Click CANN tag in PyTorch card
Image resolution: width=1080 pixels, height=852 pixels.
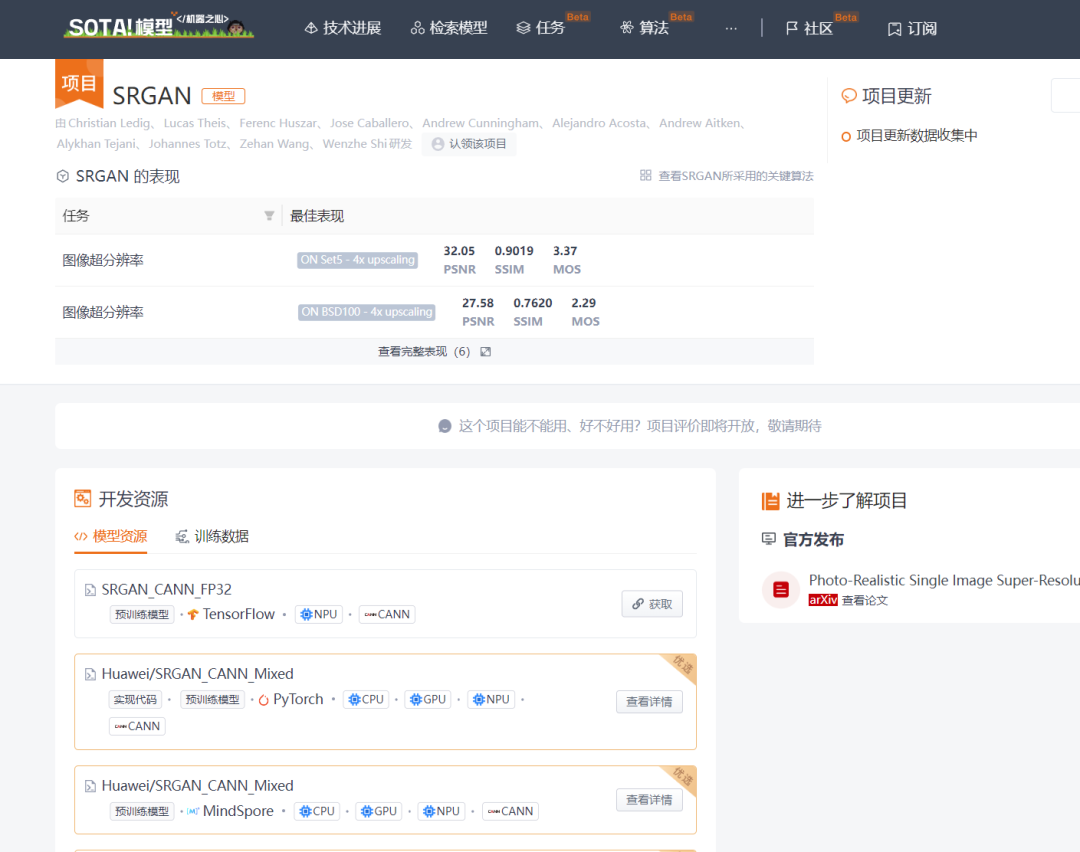137,726
